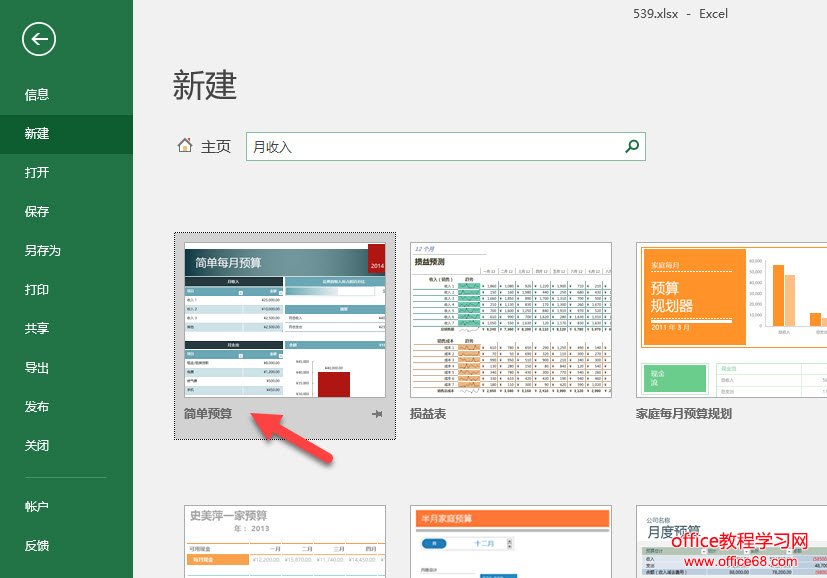The image size is (827, 578).
Task: Click the home icon beside 主页
Action: click(185, 145)
